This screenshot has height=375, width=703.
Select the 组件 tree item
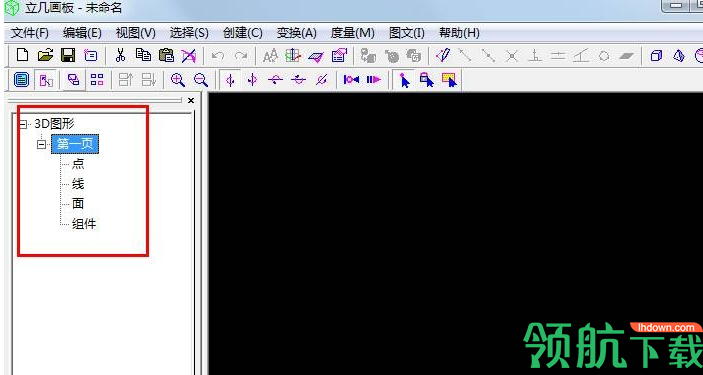(84, 224)
